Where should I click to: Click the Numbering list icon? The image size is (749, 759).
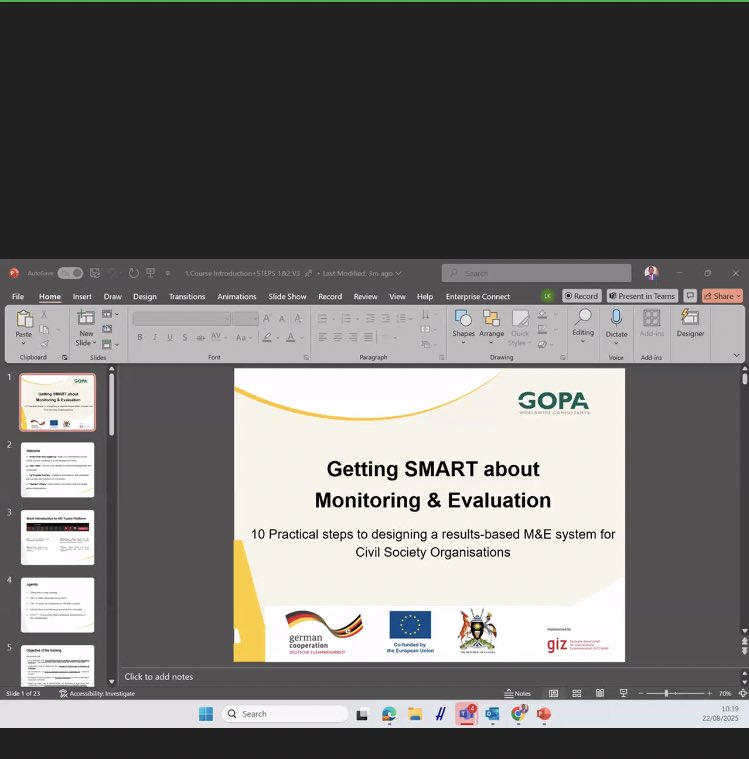coord(346,319)
